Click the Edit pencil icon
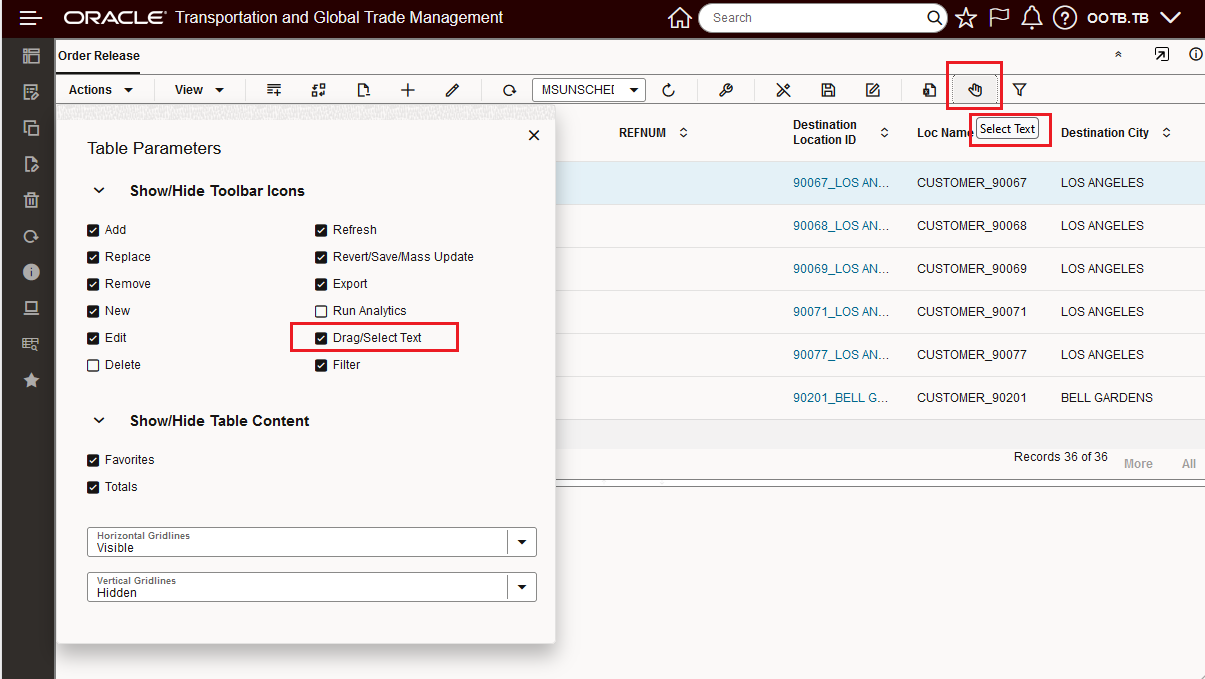 tap(452, 89)
